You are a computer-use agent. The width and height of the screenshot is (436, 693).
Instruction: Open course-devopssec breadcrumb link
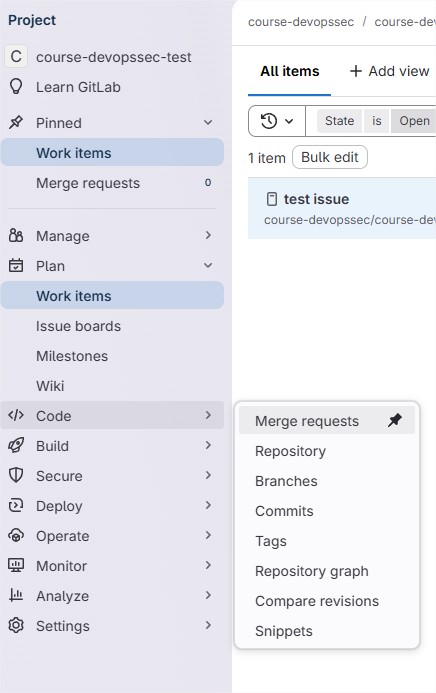pyautogui.click(x=301, y=22)
